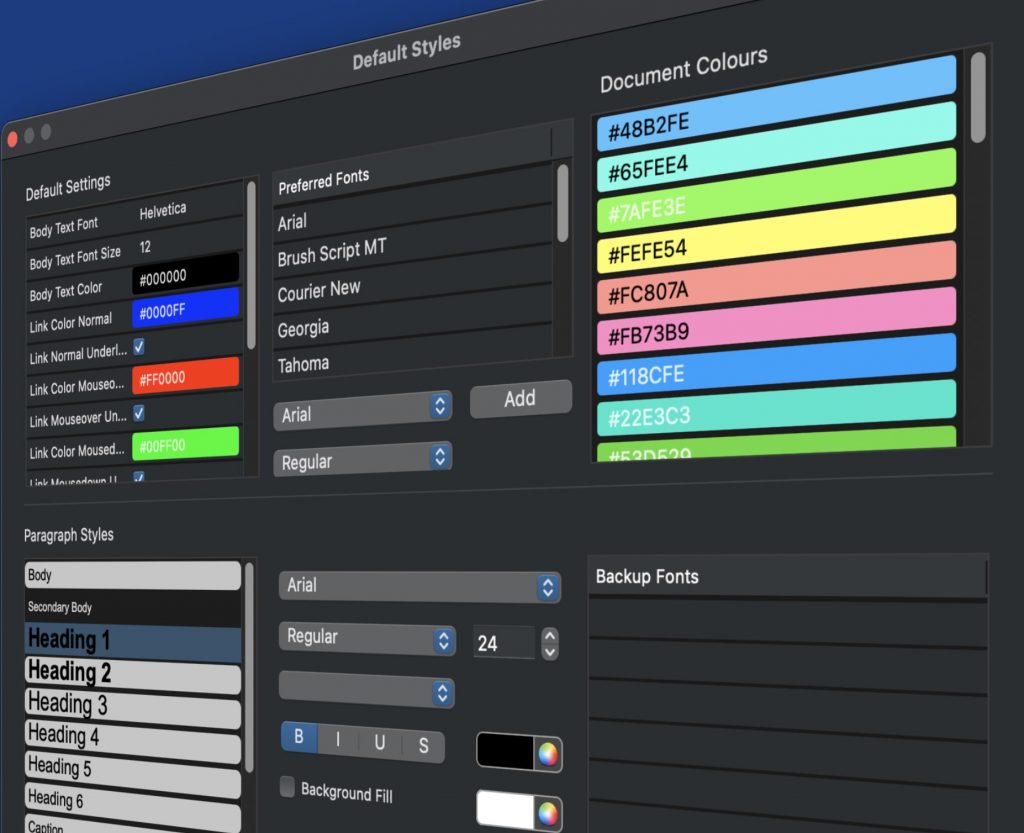Apply strikethrough formatting
The image size is (1024, 833).
[x=424, y=746]
